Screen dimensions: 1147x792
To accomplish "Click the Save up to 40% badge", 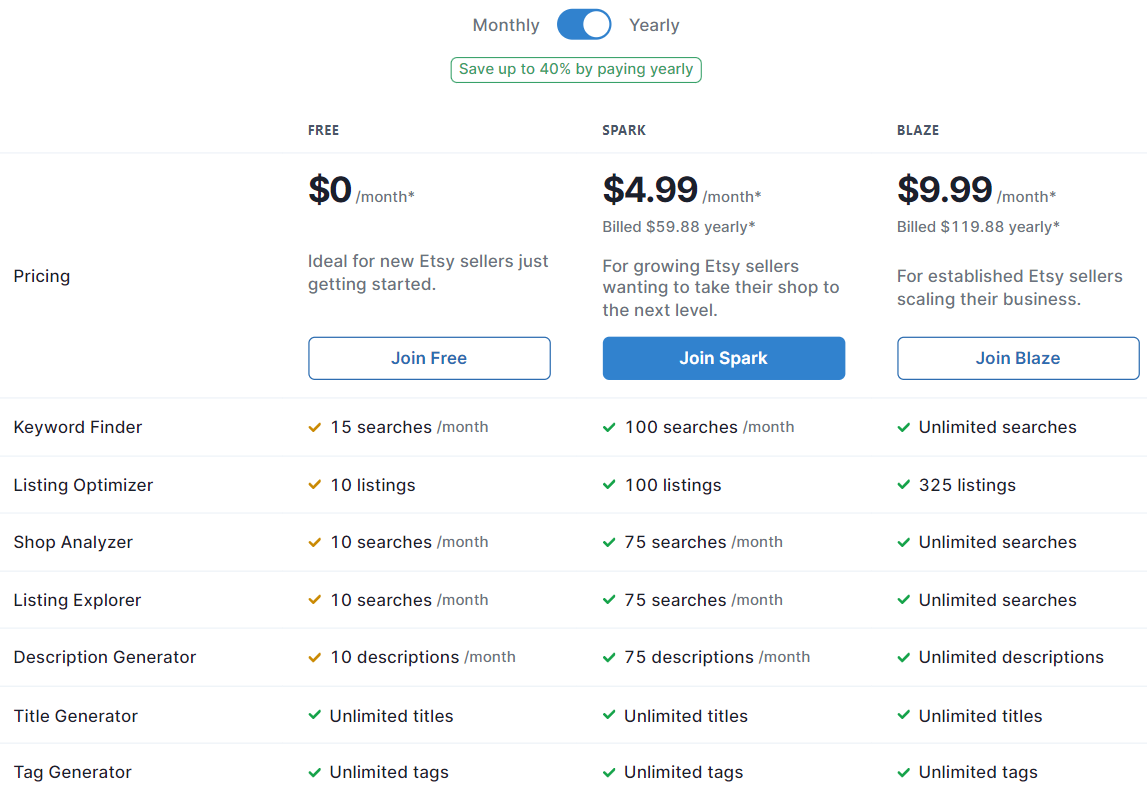I will pos(576,69).
